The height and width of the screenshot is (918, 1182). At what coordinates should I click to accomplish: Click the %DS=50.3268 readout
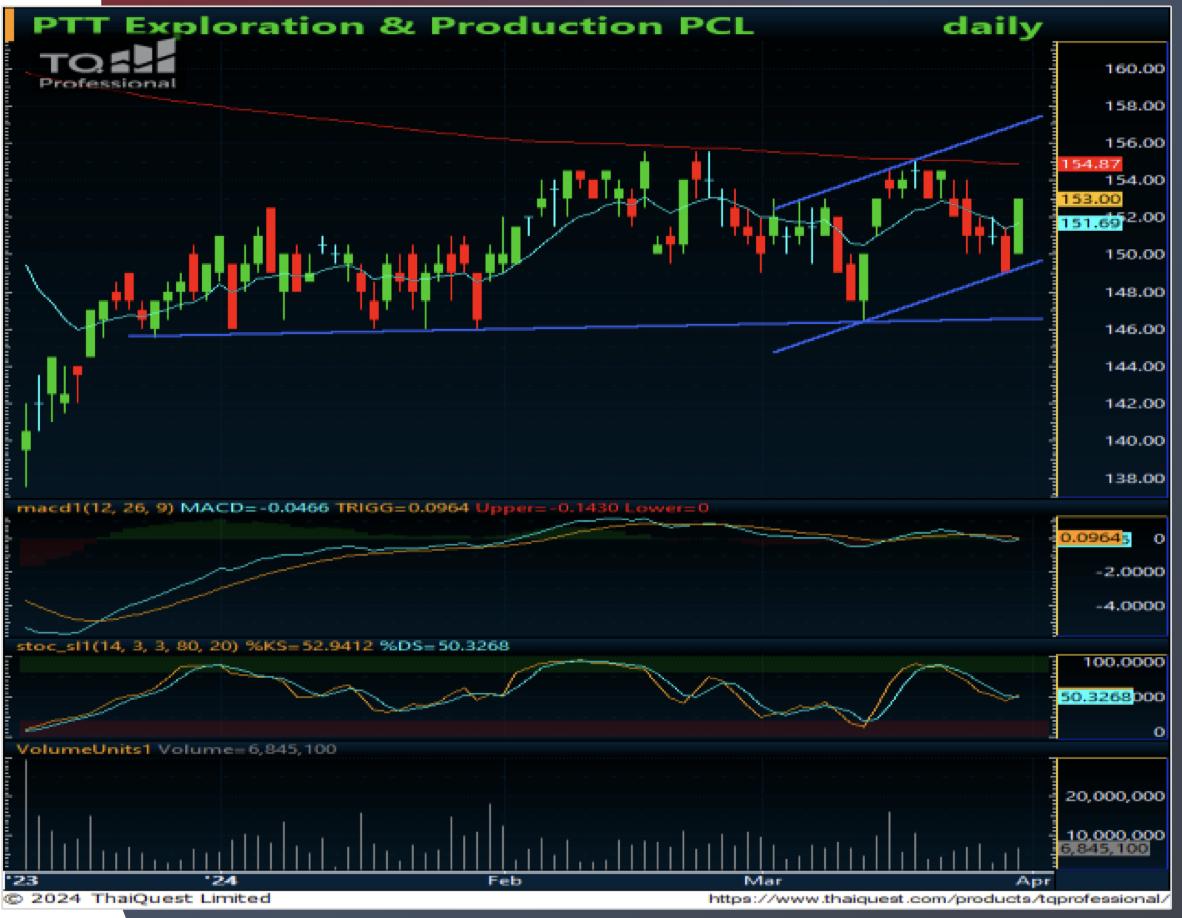tap(444, 646)
